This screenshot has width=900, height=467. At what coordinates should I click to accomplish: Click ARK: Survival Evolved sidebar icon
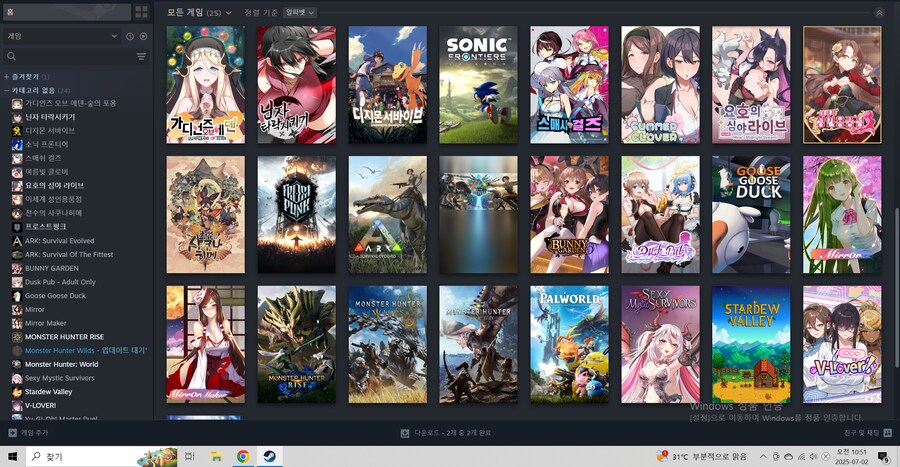[17, 241]
